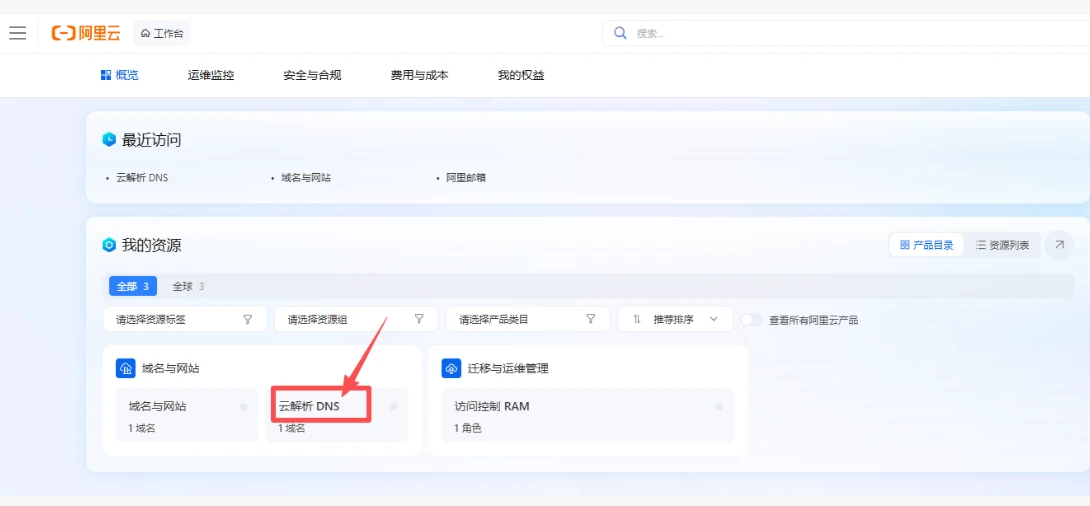
Task: Open 请选择资源组 filter dropdown
Action: [357, 320]
